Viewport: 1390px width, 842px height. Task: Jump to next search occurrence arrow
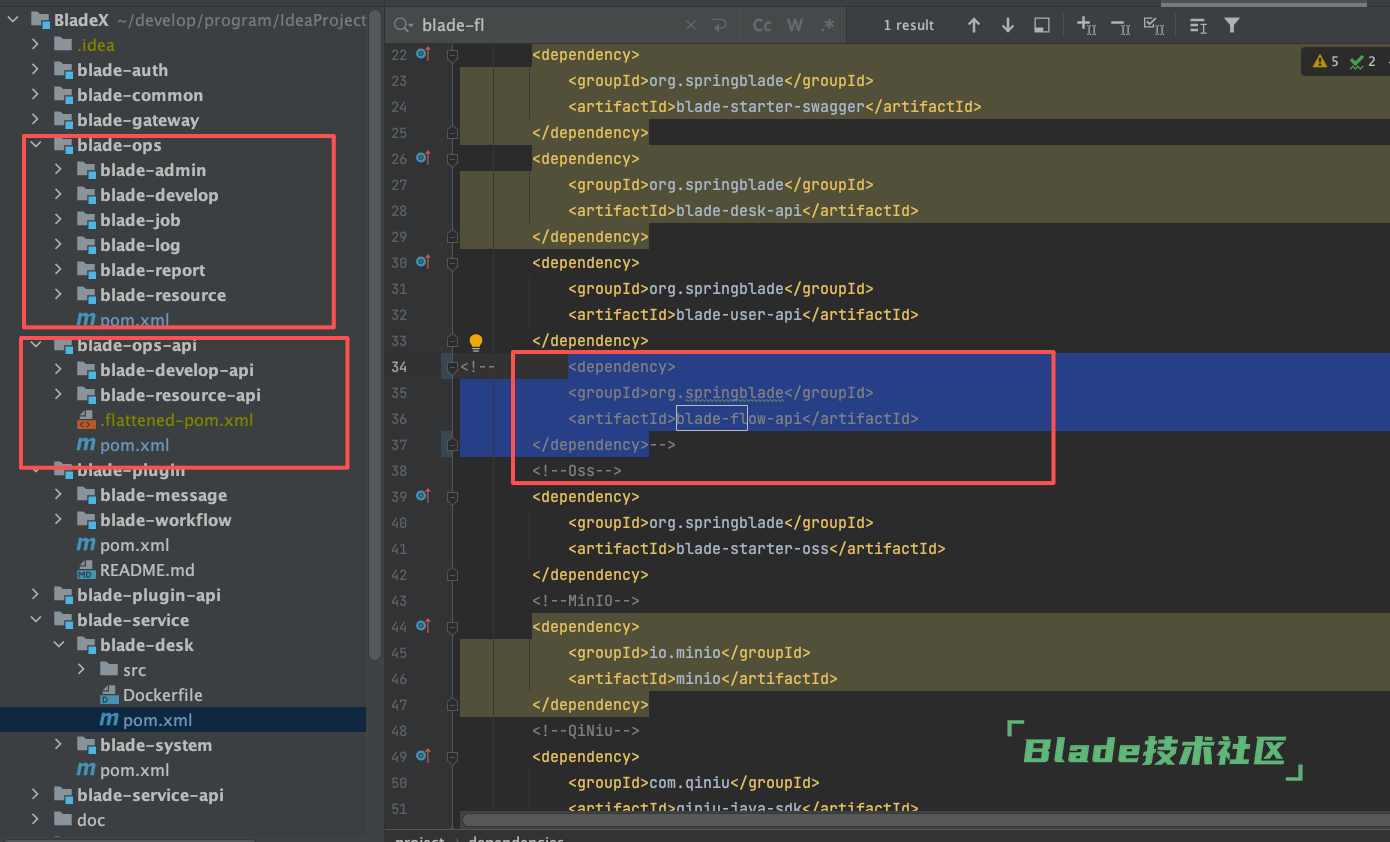tap(1007, 25)
